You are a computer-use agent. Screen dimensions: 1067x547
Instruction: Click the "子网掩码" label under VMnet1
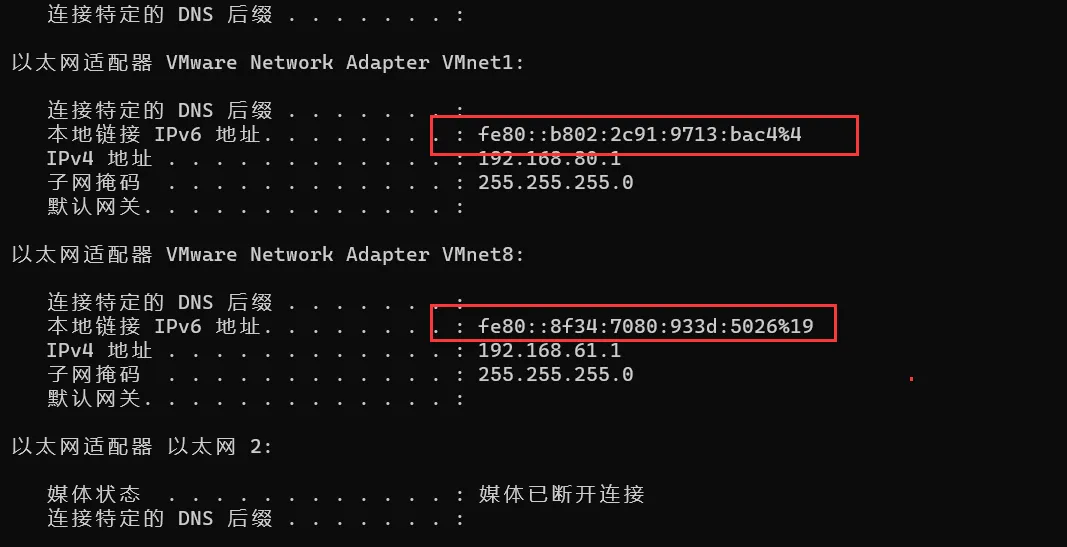(94, 183)
